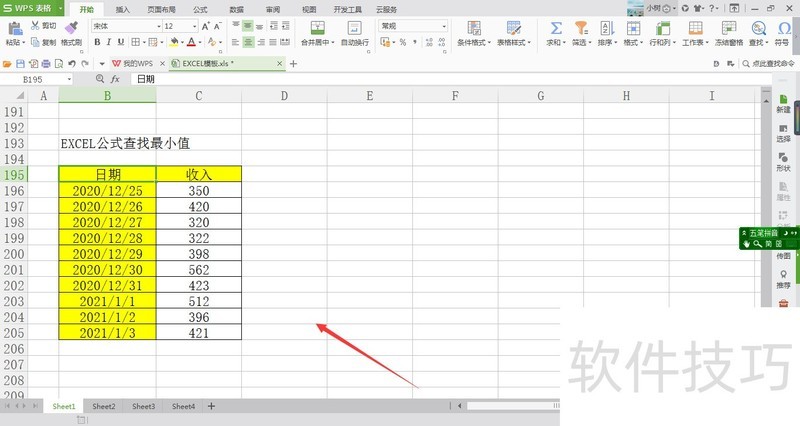Viewport: 800px width, 426px height.
Task: Open the font size dropdown showing 12
Action: [194, 26]
